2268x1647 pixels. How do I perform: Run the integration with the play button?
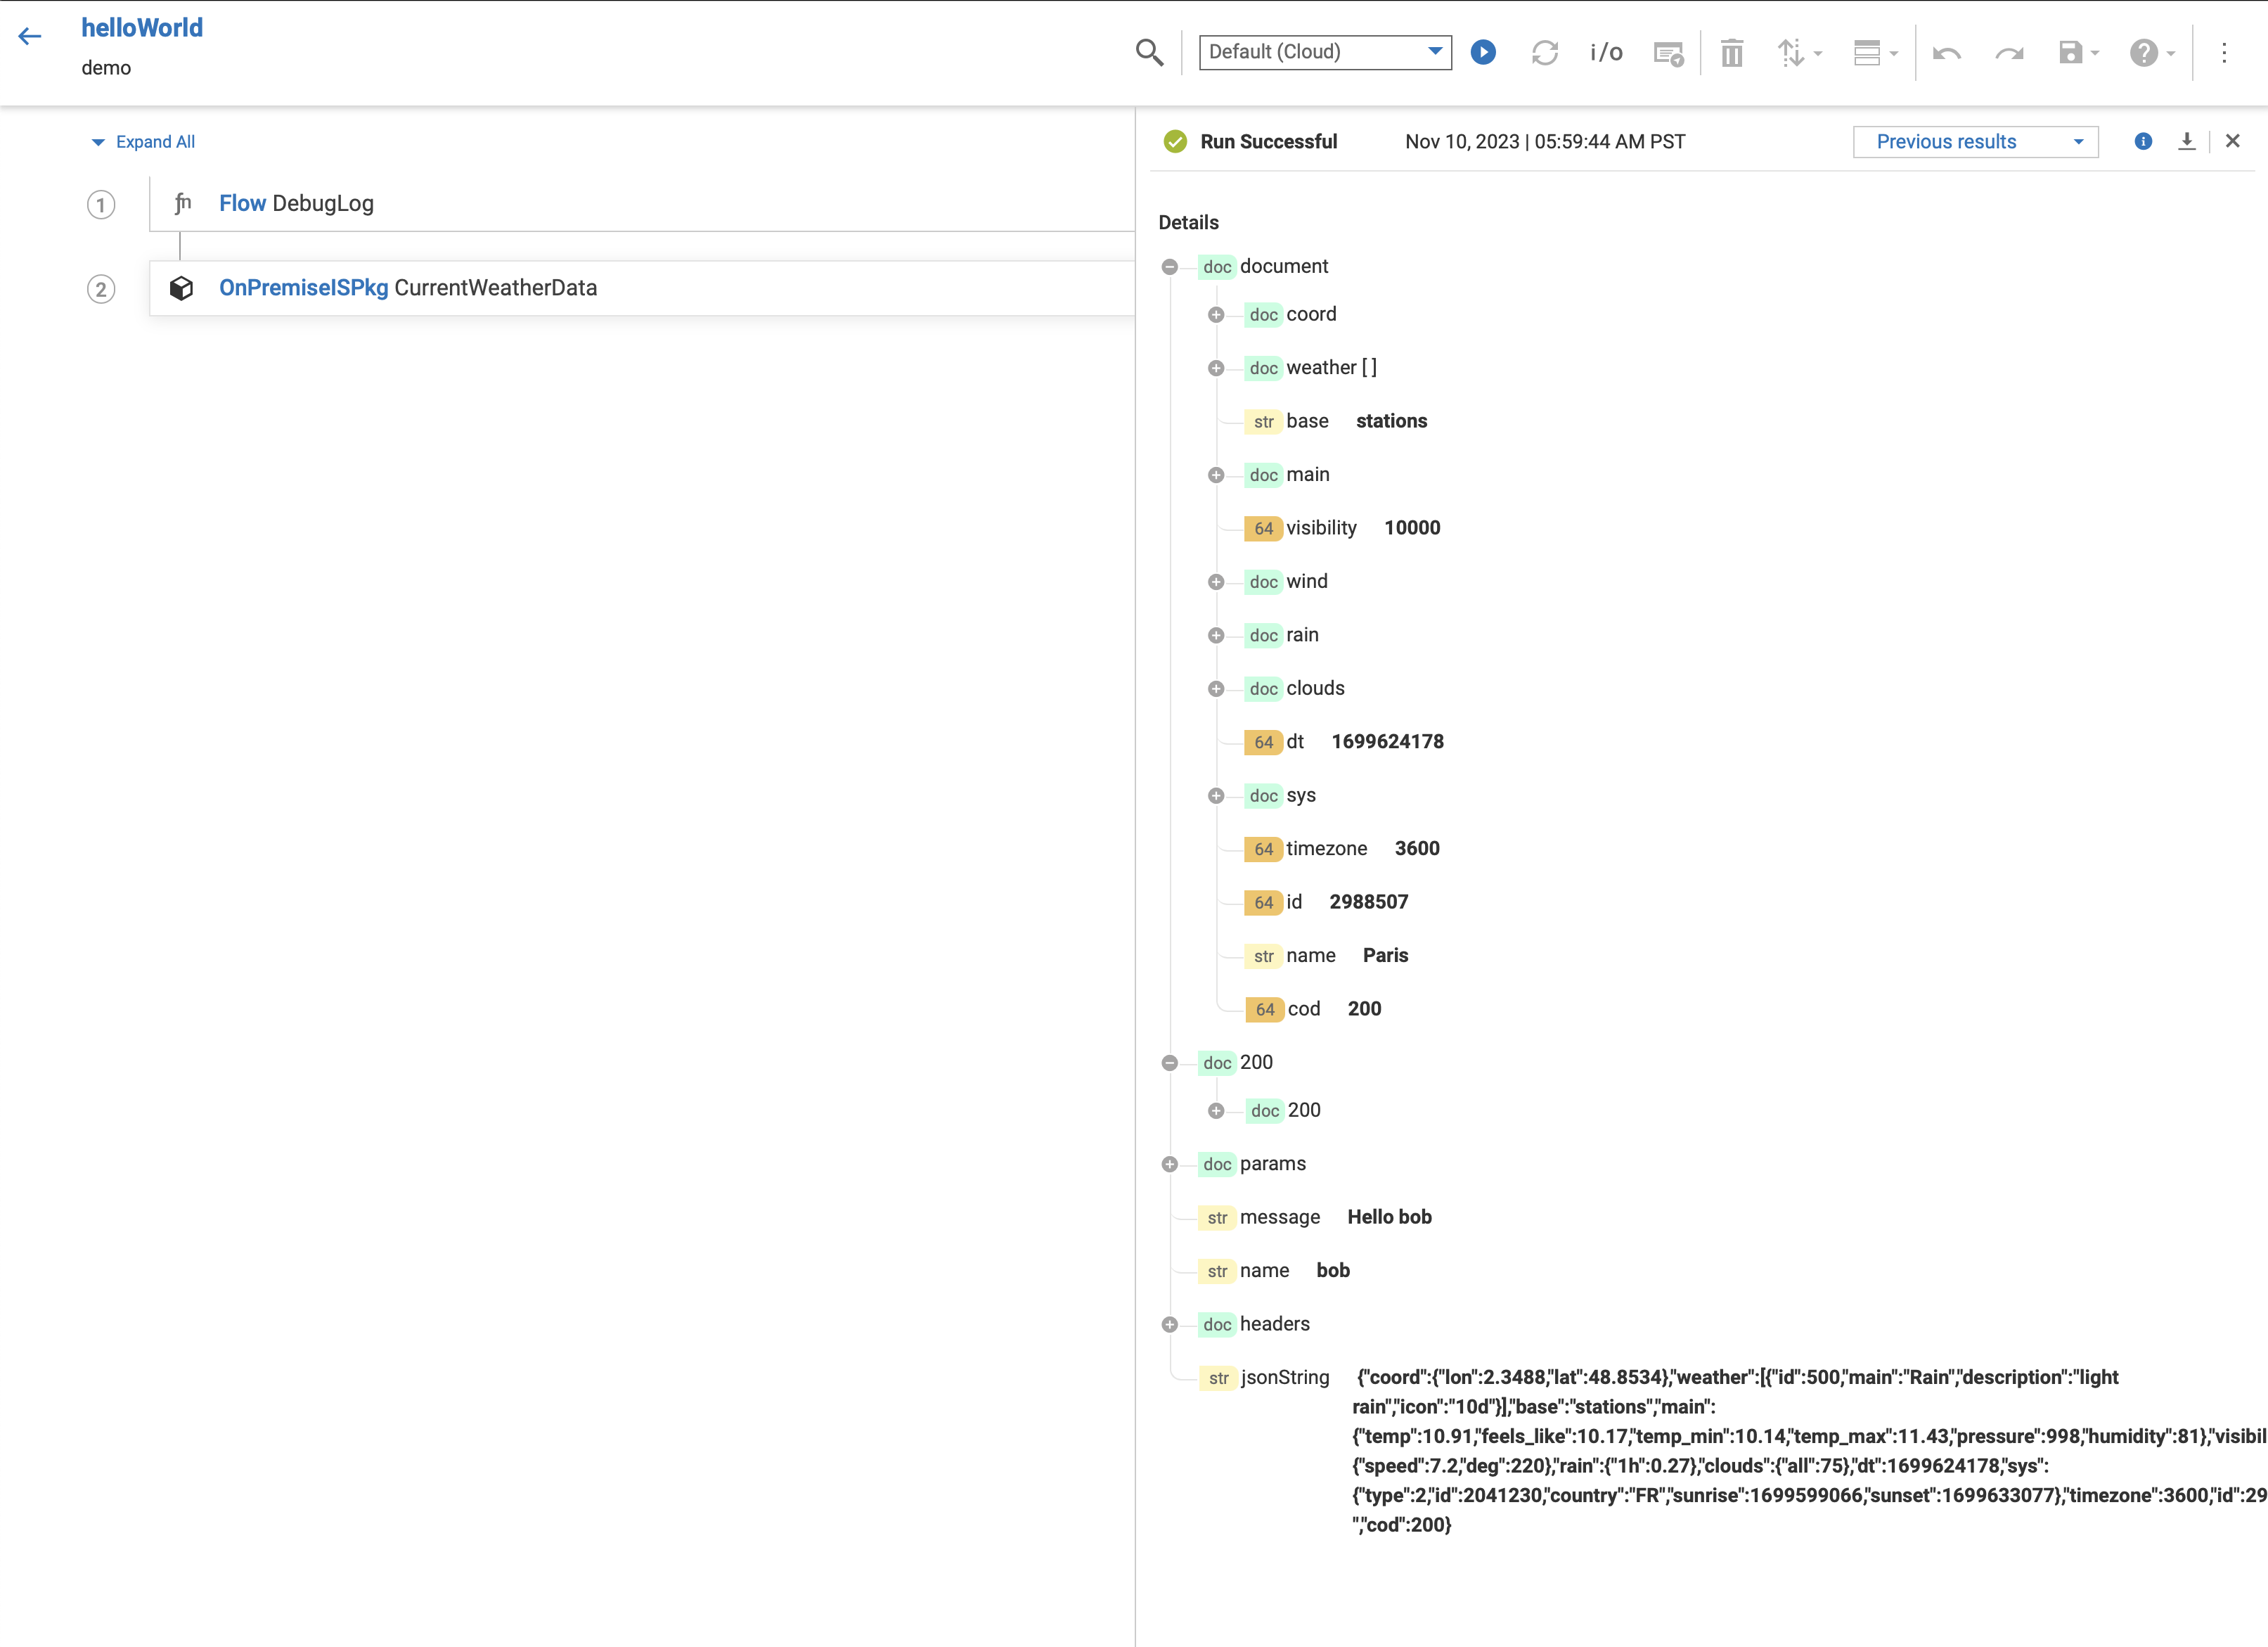1483,52
